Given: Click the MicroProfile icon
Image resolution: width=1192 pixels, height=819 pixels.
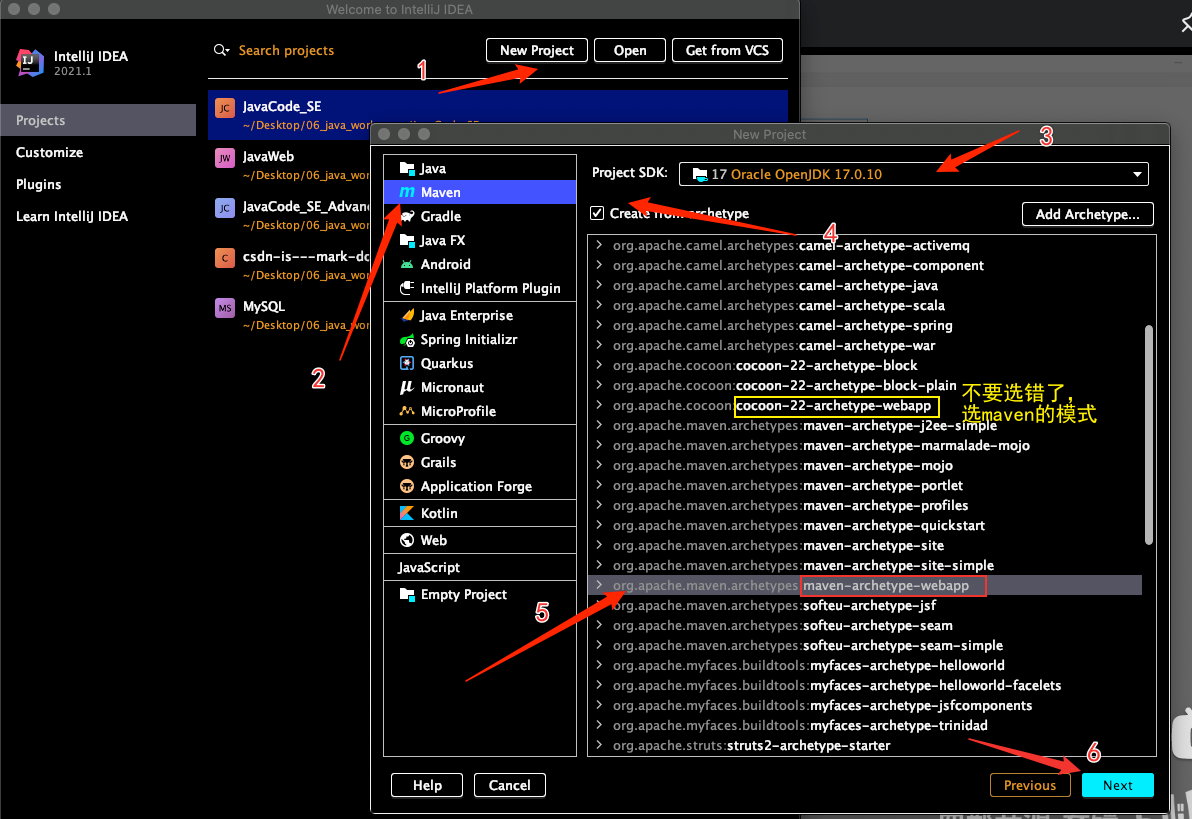Looking at the screenshot, I should [x=407, y=411].
